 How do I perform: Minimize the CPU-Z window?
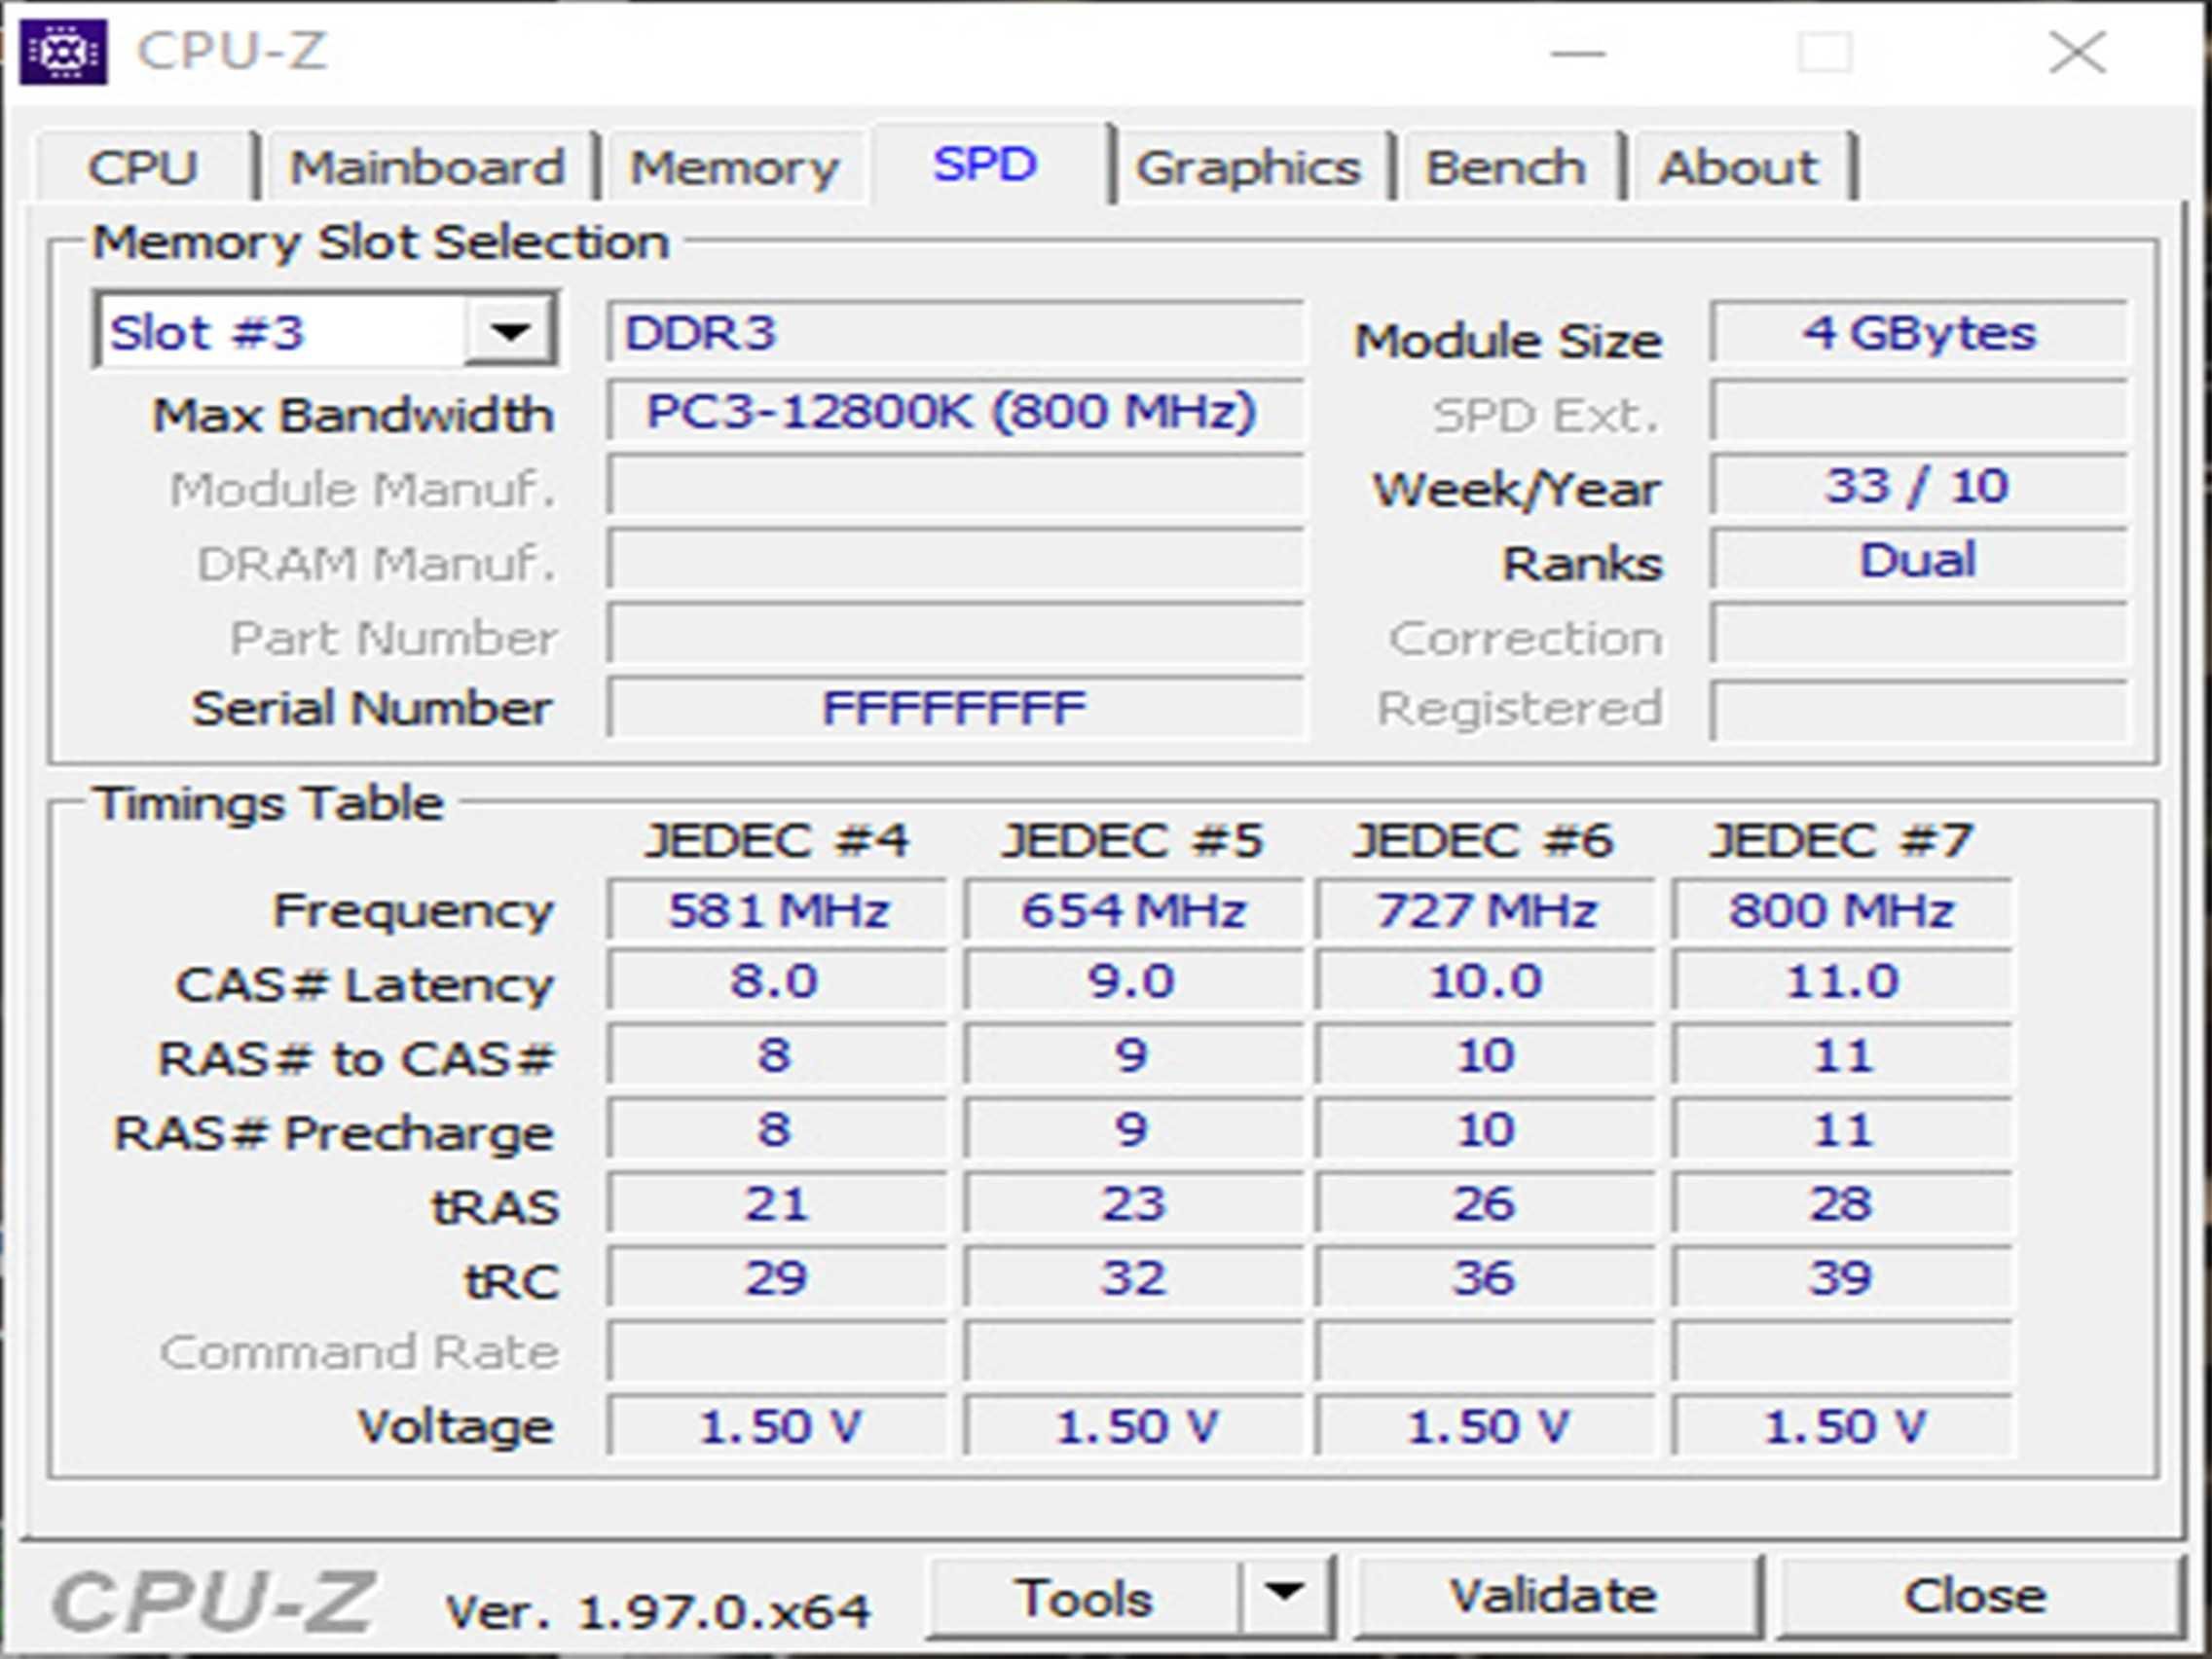[1578, 52]
